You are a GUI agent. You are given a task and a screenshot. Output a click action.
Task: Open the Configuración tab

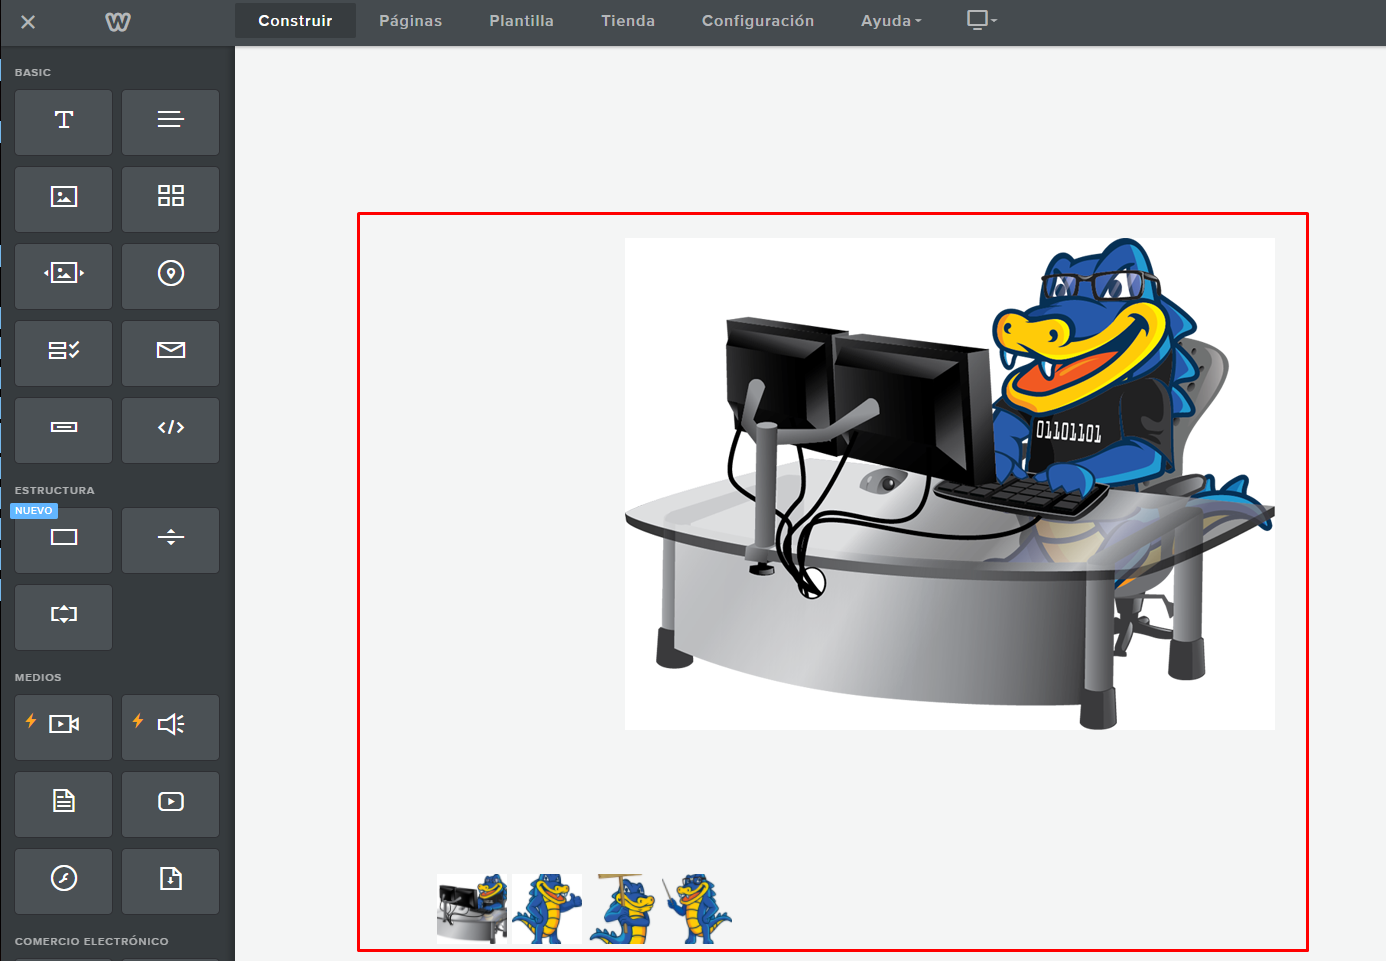coord(758,21)
